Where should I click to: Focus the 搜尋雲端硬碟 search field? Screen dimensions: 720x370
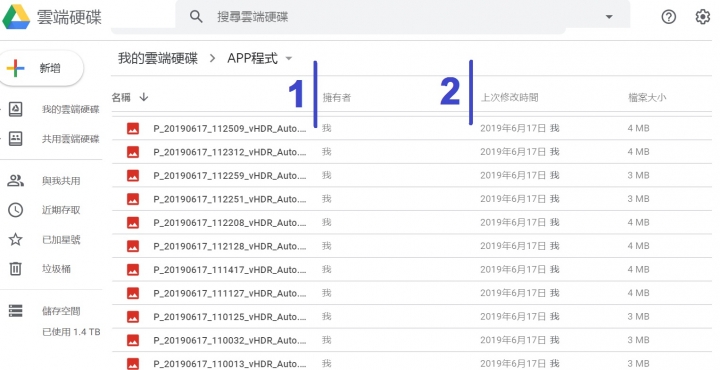[x=402, y=17]
